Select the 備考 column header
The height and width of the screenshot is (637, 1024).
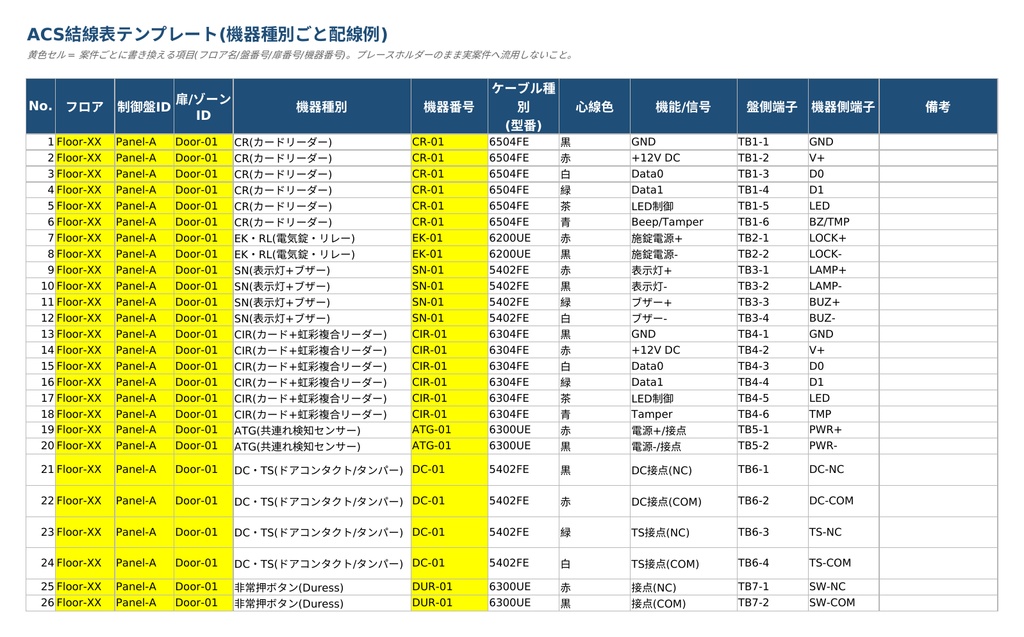point(938,106)
